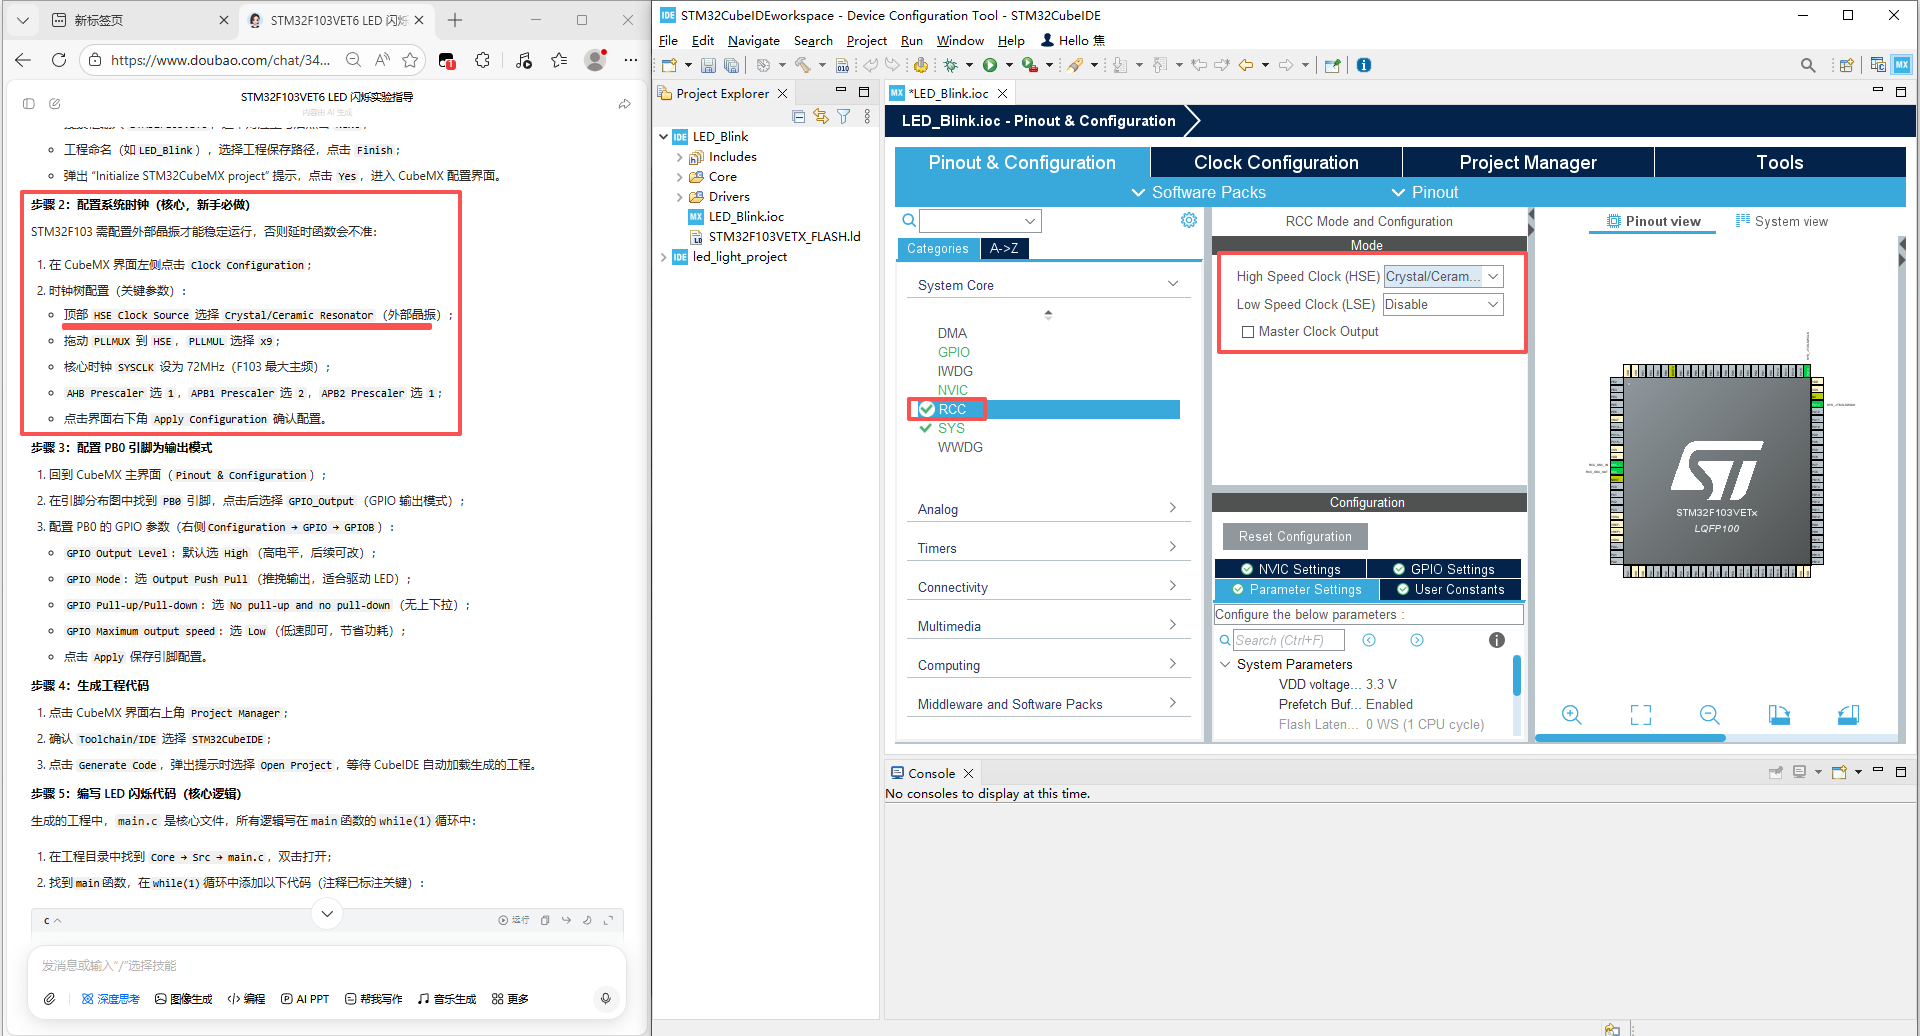
Task: Switch to Clock Configuration tab
Action: [x=1276, y=162]
